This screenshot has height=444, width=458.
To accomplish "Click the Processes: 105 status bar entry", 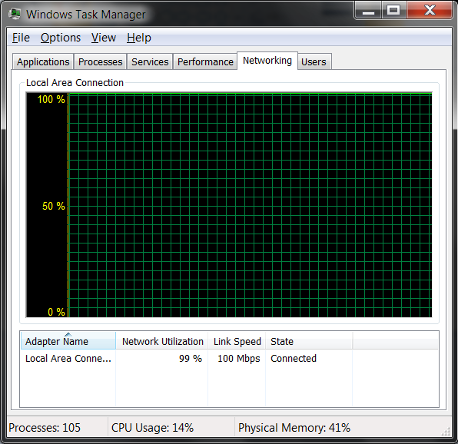I will click(45, 428).
